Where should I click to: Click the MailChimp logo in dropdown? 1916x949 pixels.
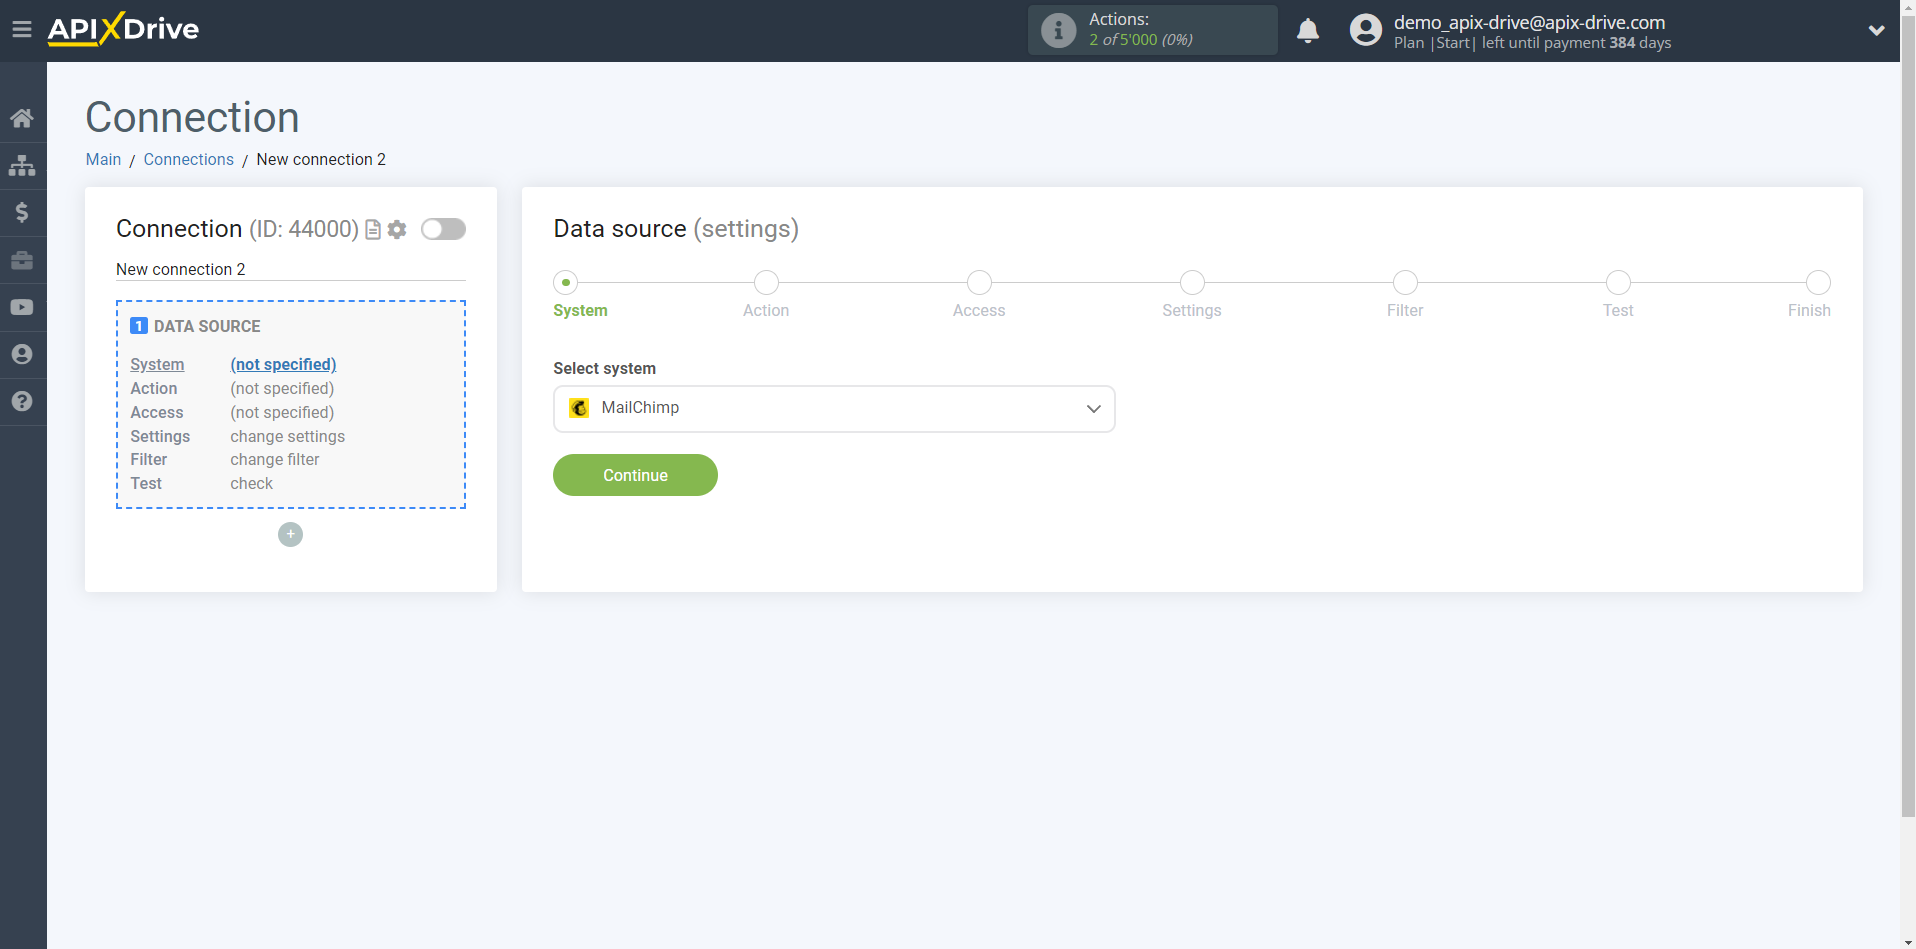tap(579, 408)
